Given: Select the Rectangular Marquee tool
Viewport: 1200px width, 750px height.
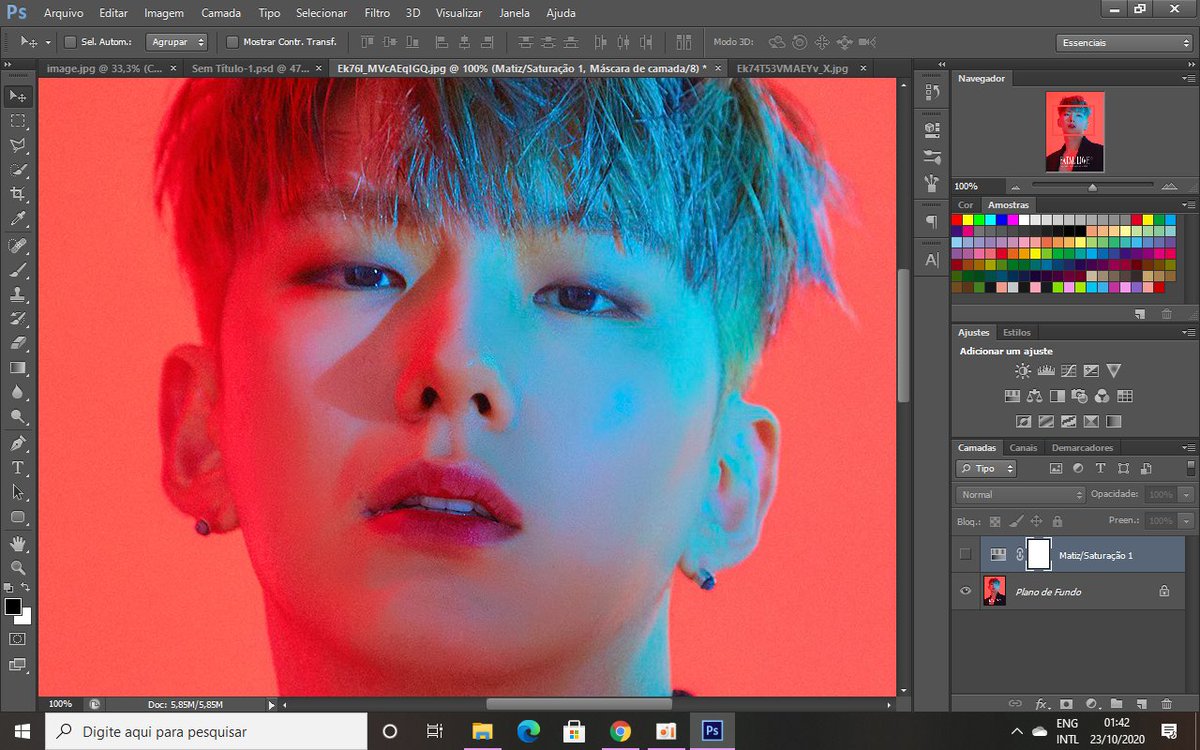Looking at the screenshot, I should (x=18, y=121).
